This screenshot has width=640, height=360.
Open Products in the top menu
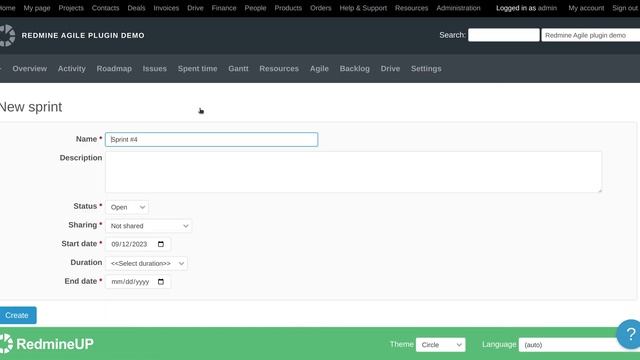coord(288,8)
